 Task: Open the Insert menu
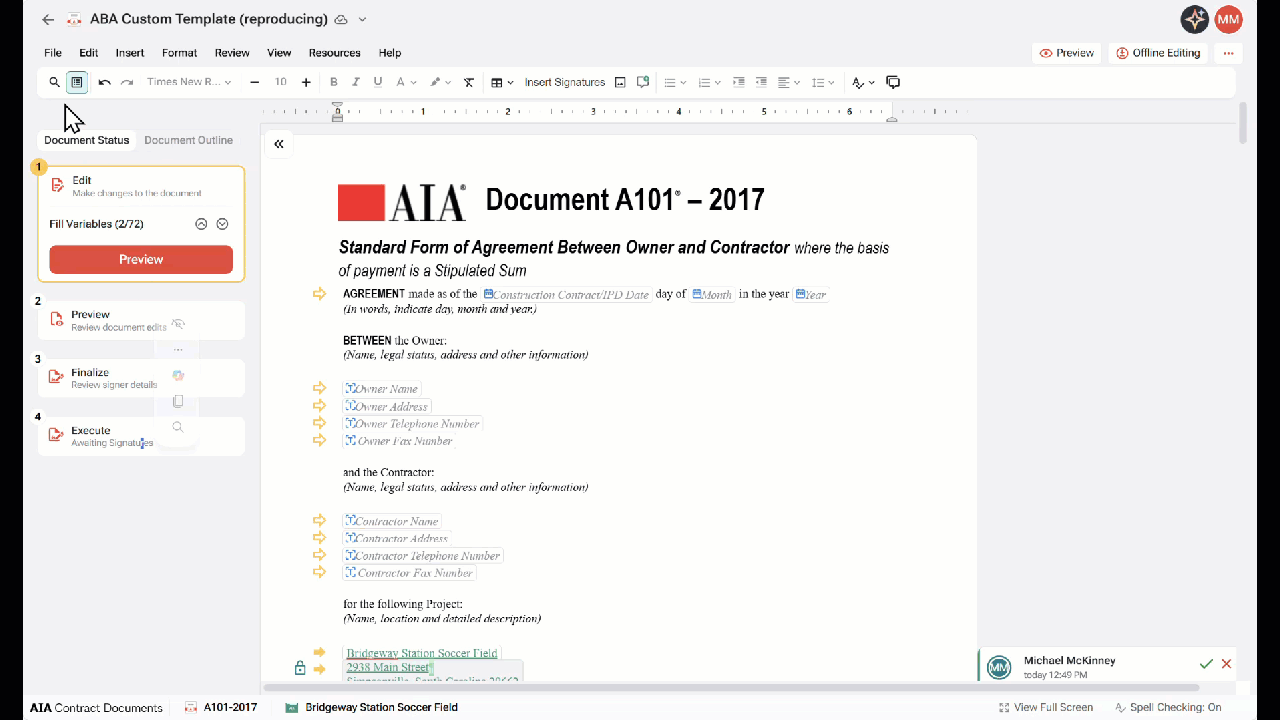(130, 53)
